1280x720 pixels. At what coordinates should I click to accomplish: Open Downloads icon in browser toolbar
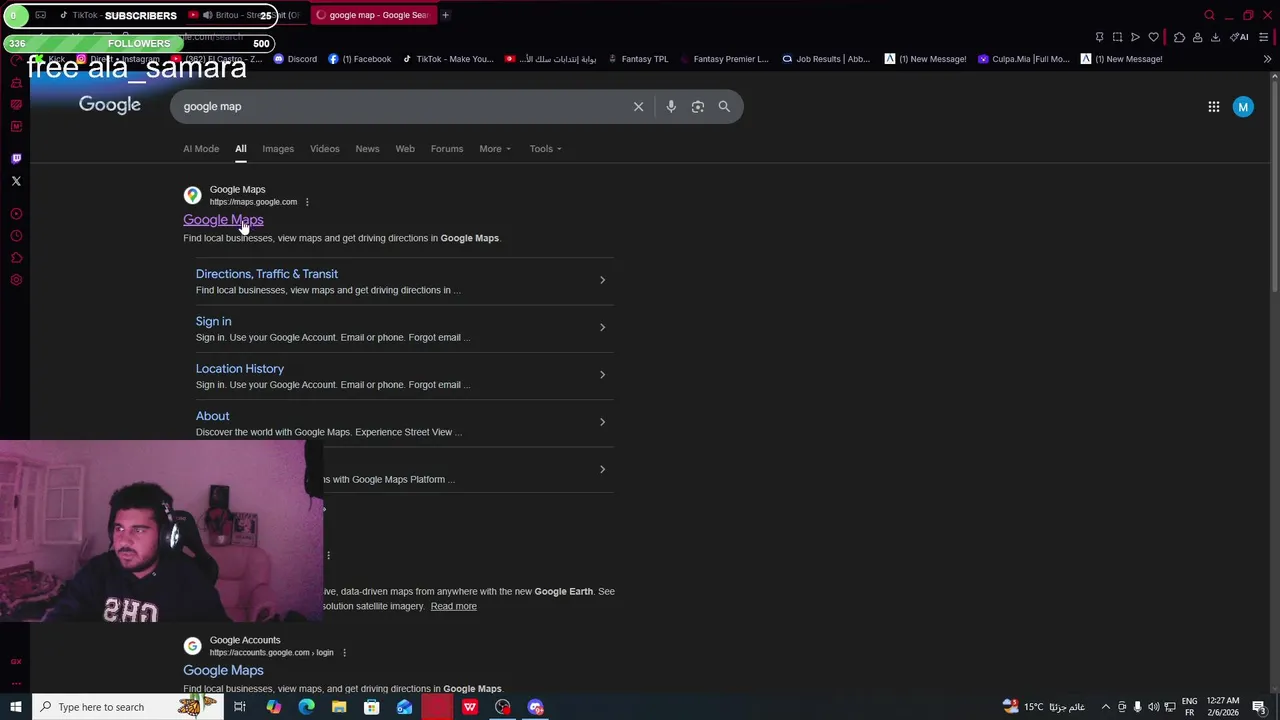pos(1215,37)
